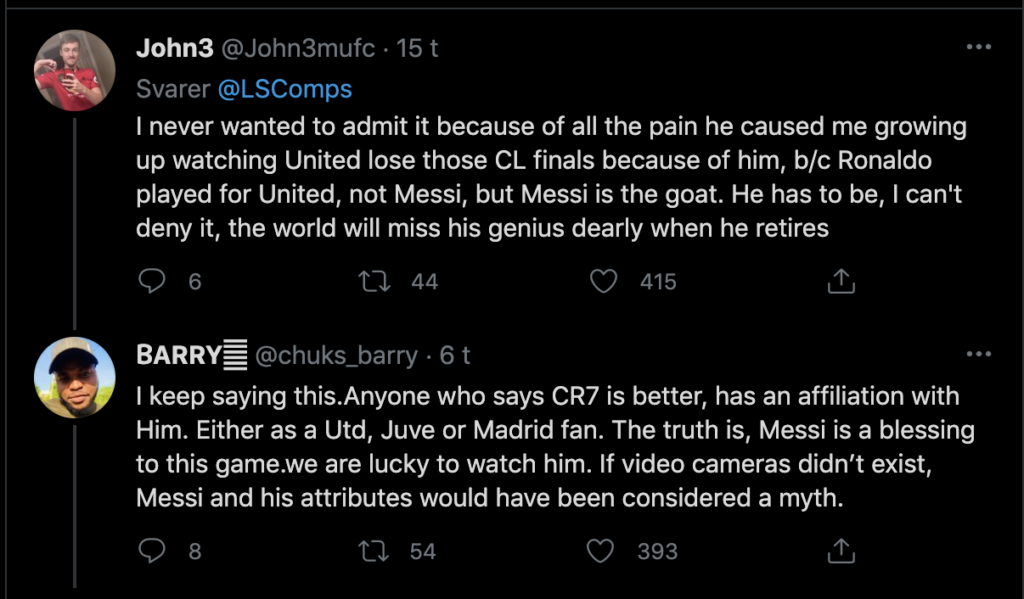Open John3's profile via display name
Viewport: 1024px width, 599px height.
[175, 48]
